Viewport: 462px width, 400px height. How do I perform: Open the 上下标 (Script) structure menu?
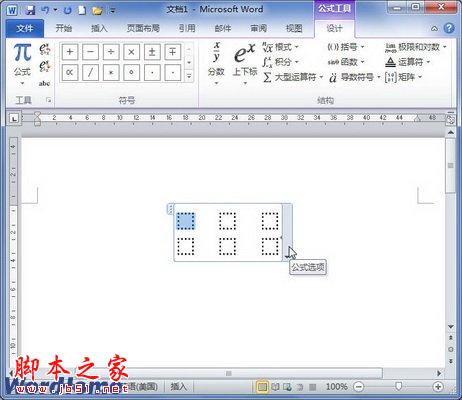[x=245, y=63]
